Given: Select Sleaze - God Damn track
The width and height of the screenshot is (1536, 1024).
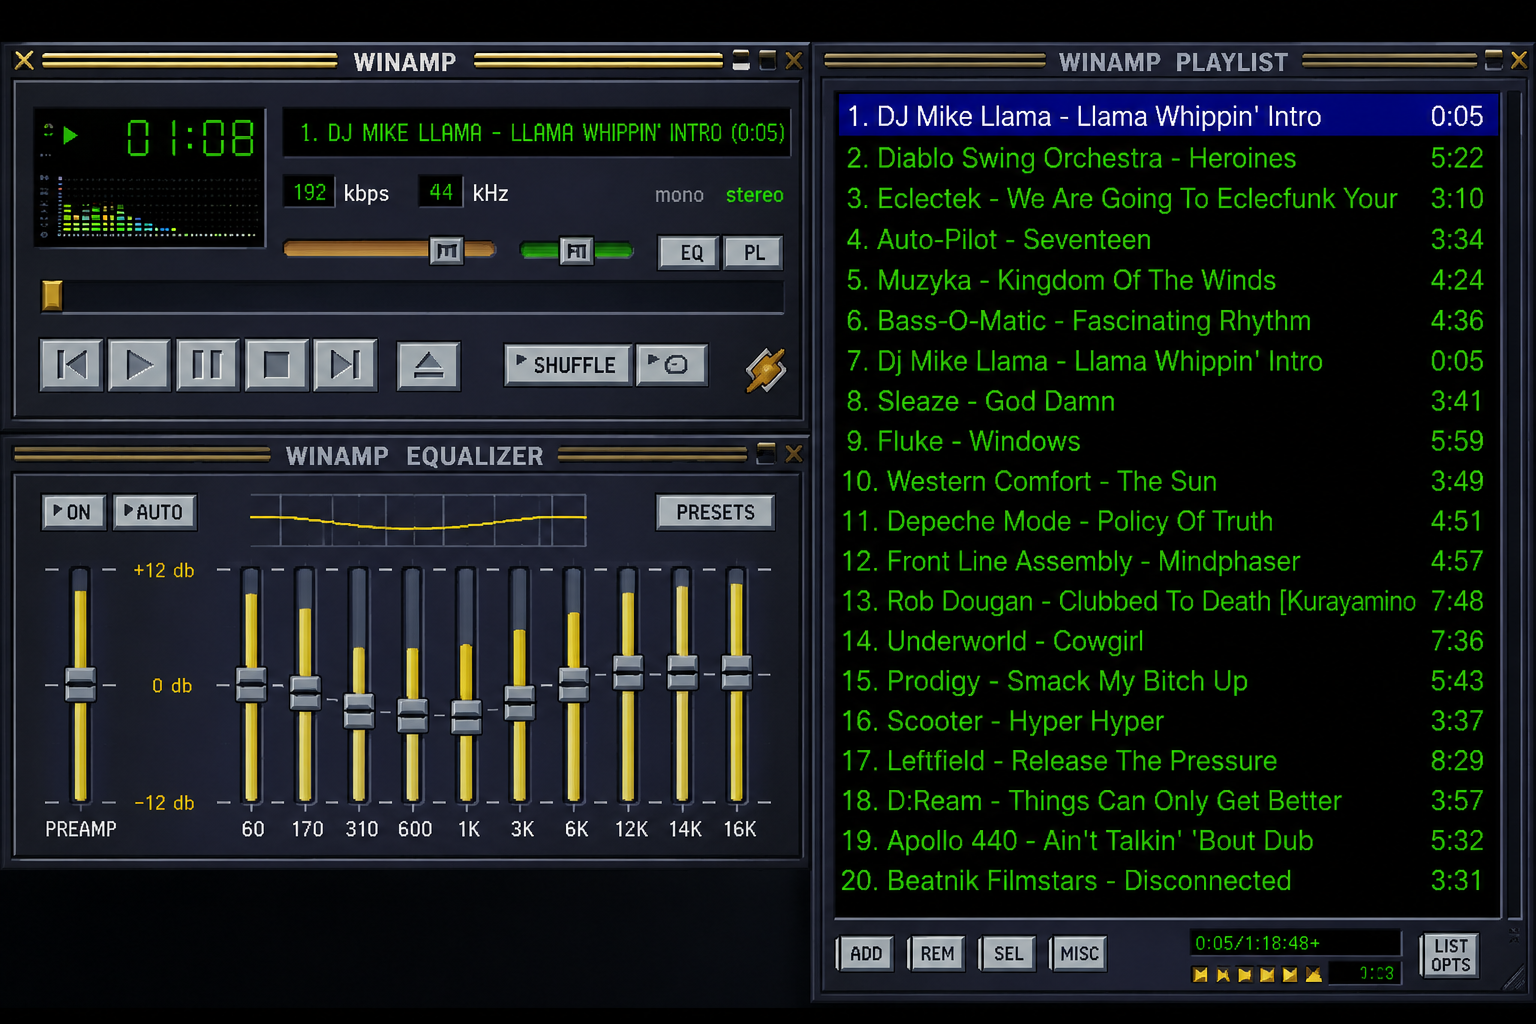Looking at the screenshot, I should coord(1167,401).
